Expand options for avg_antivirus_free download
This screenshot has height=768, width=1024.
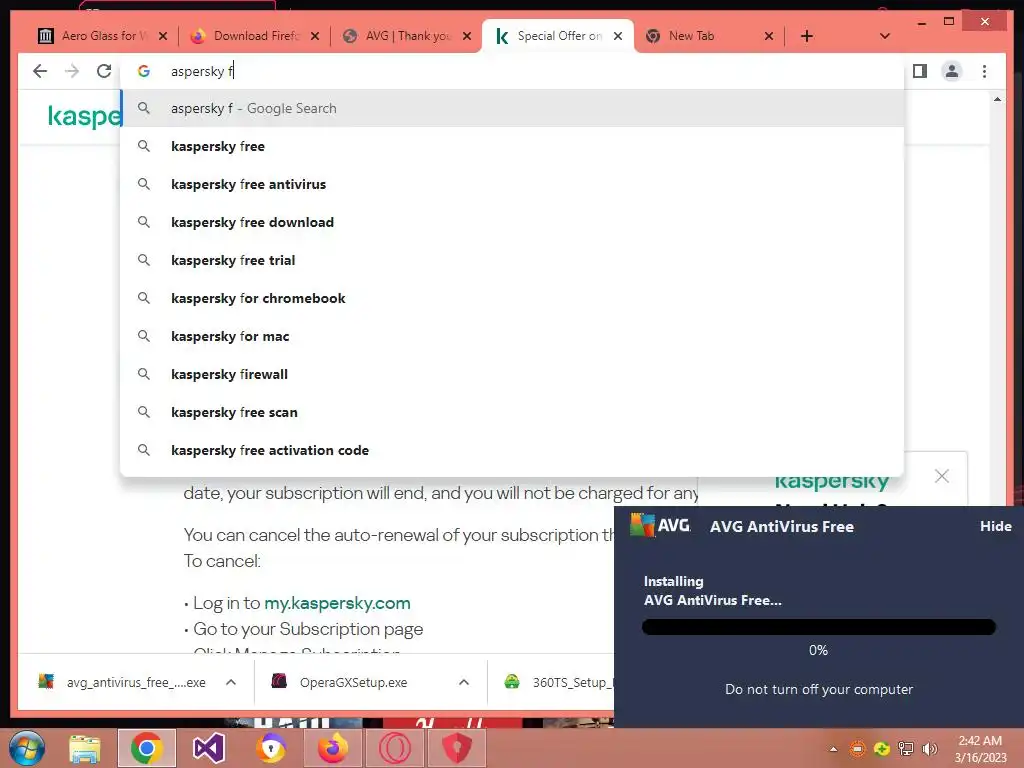click(x=231, y=682)
